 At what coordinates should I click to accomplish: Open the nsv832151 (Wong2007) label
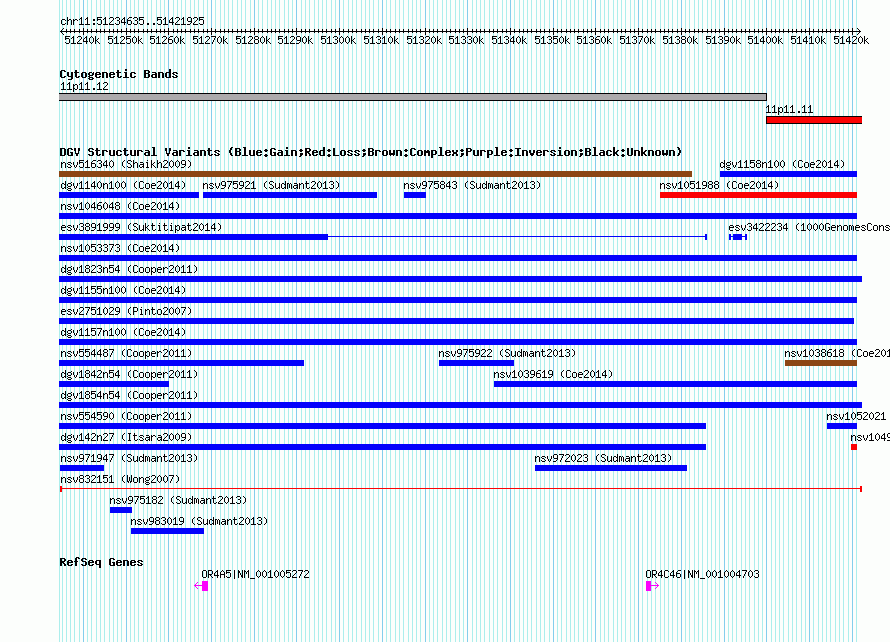click(120, 480)
